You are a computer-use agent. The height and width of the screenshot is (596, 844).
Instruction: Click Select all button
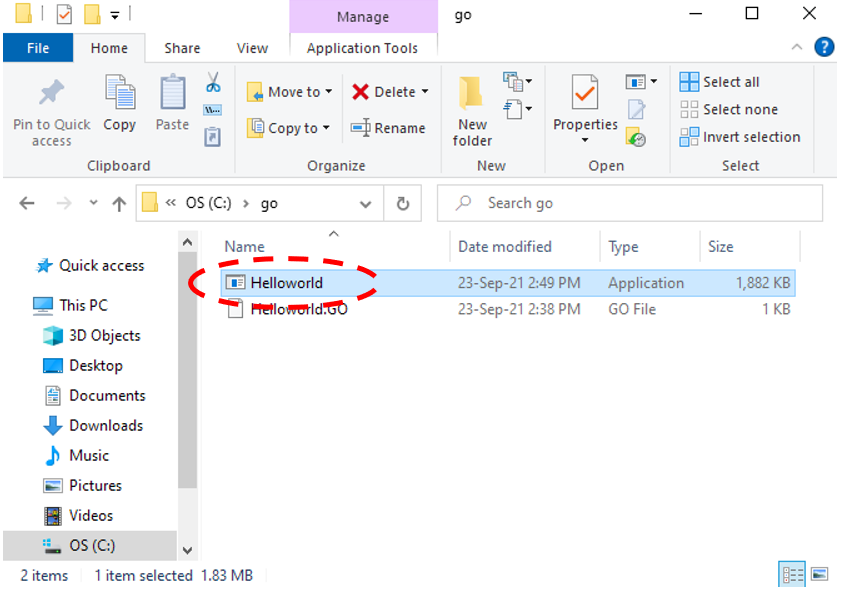[x=720, y=82]
